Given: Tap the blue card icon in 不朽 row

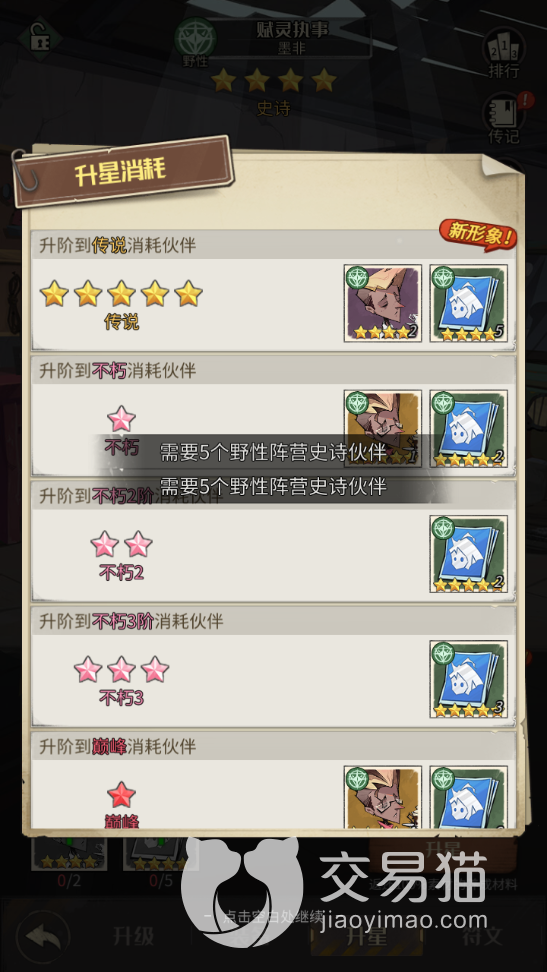Looking at the screenshot, I should (x=468, y=428).
